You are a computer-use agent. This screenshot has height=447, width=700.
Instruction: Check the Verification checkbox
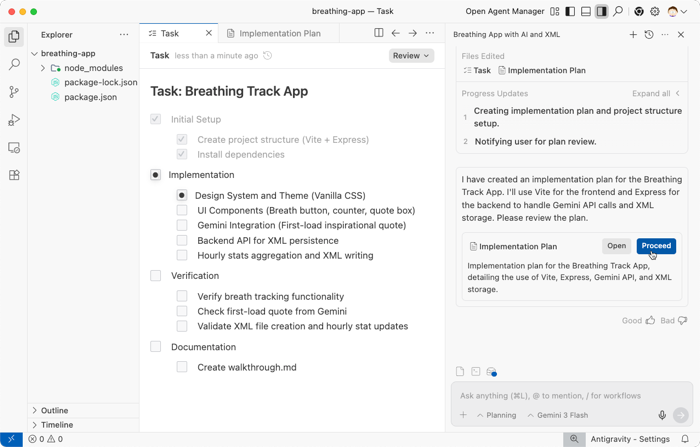click(156, 276)
